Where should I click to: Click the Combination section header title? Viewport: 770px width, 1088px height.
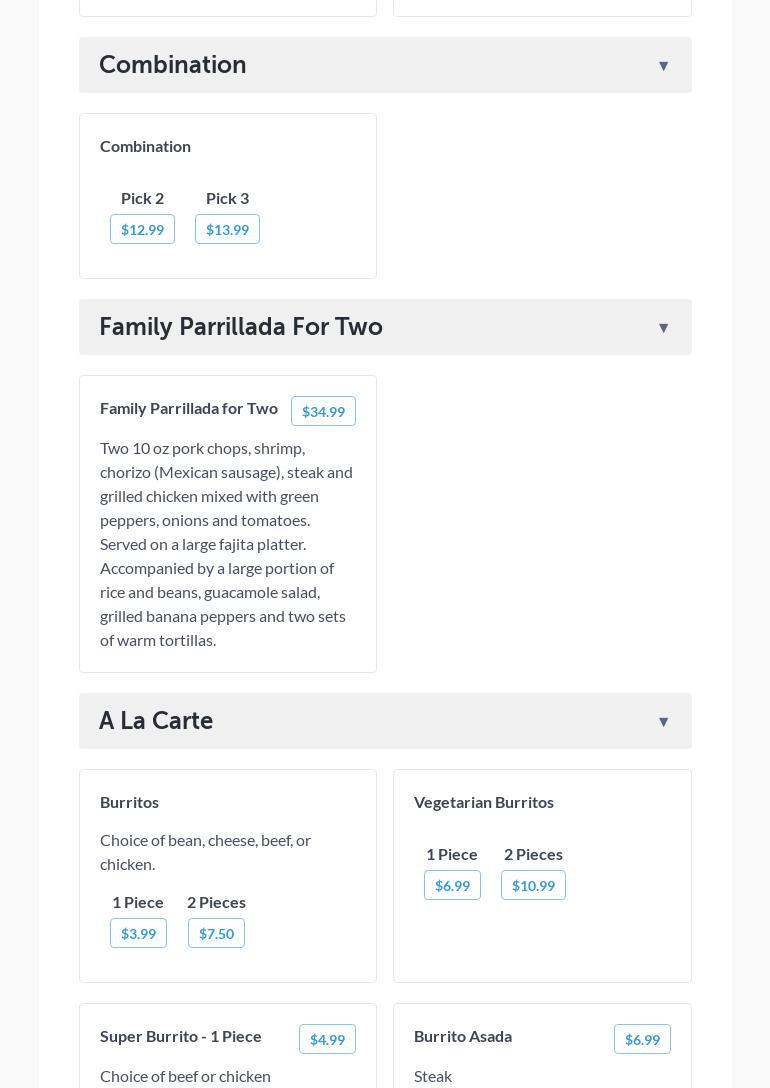(173, 65)
